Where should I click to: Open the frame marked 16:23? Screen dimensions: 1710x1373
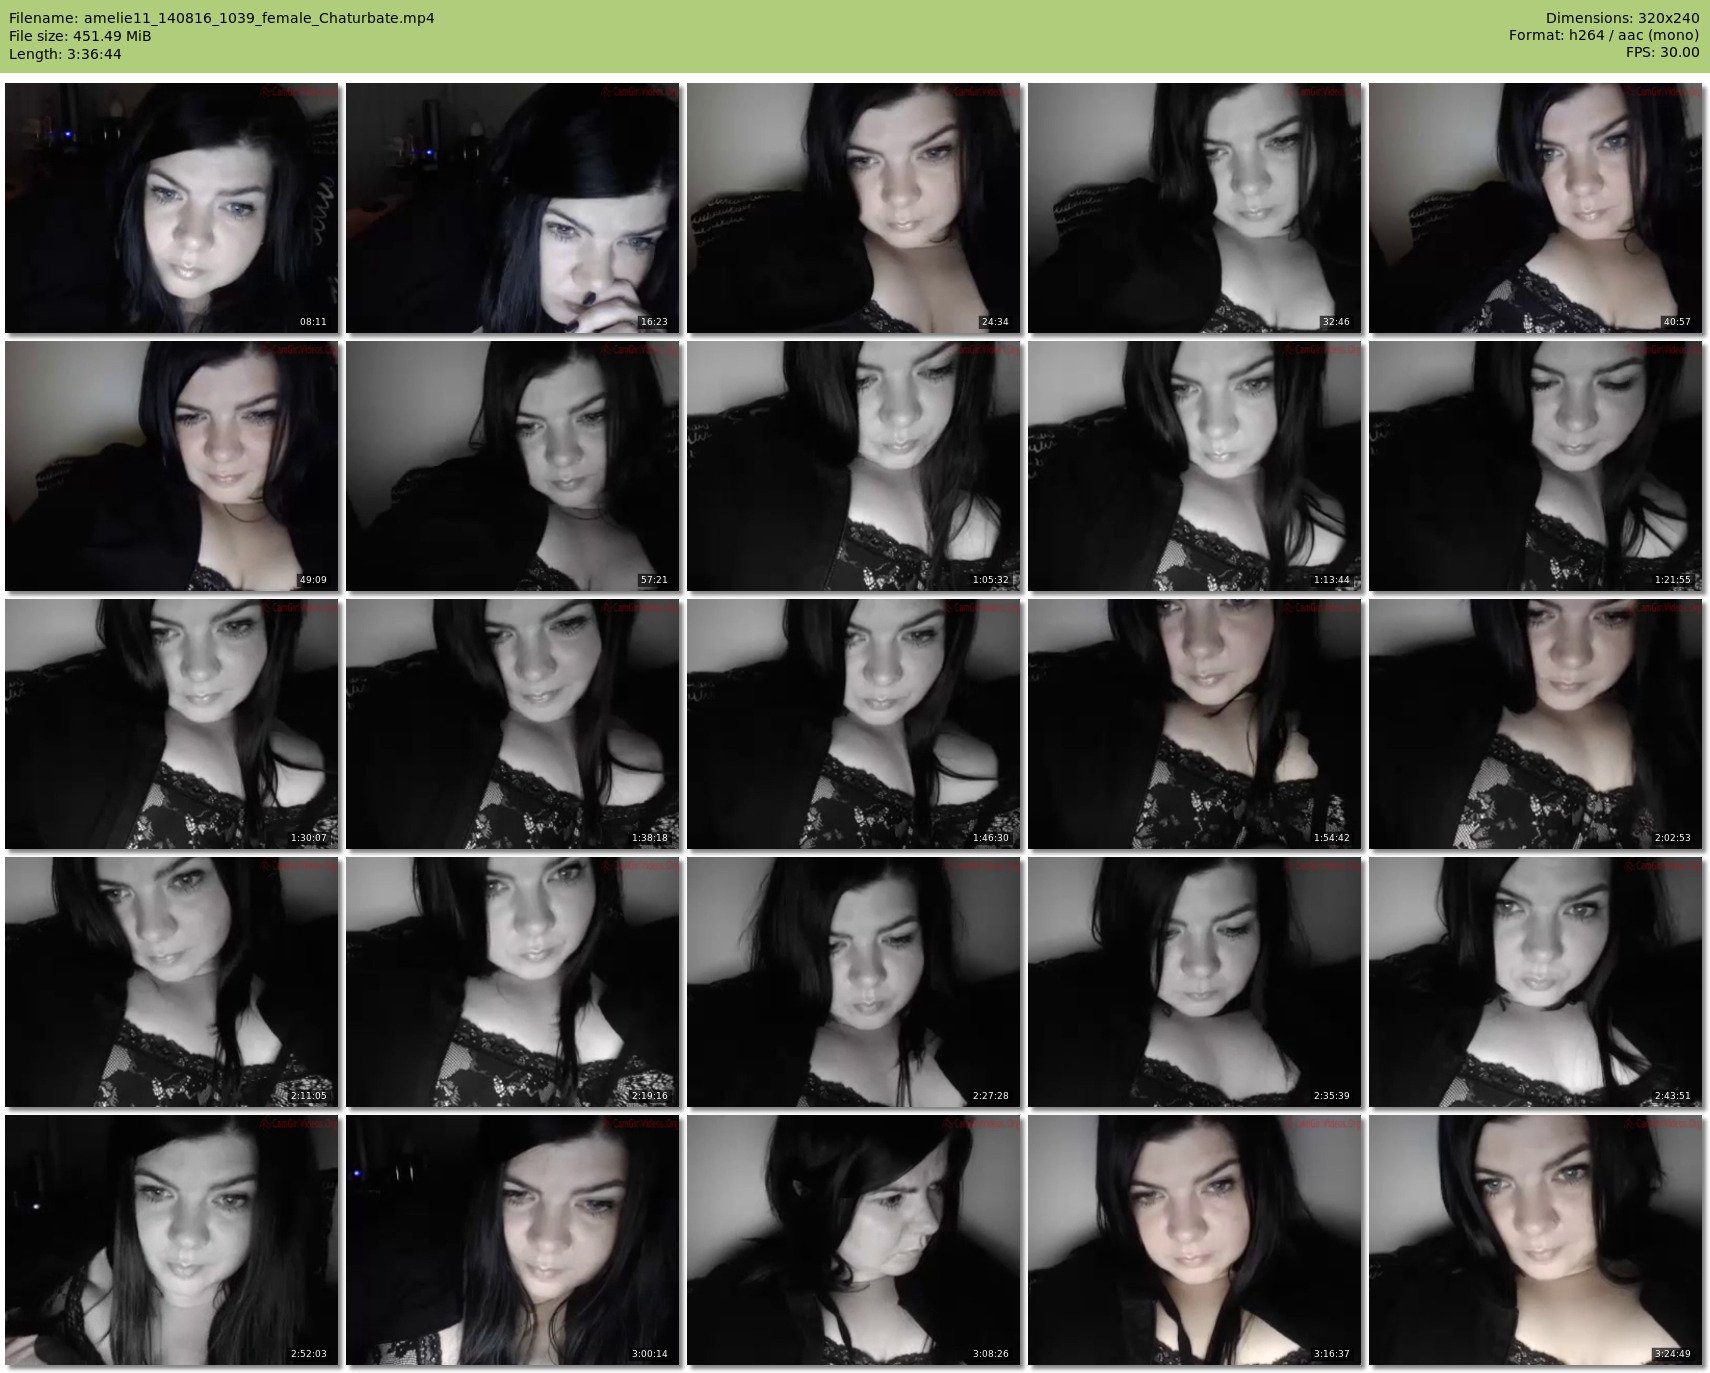click(513, 208)
